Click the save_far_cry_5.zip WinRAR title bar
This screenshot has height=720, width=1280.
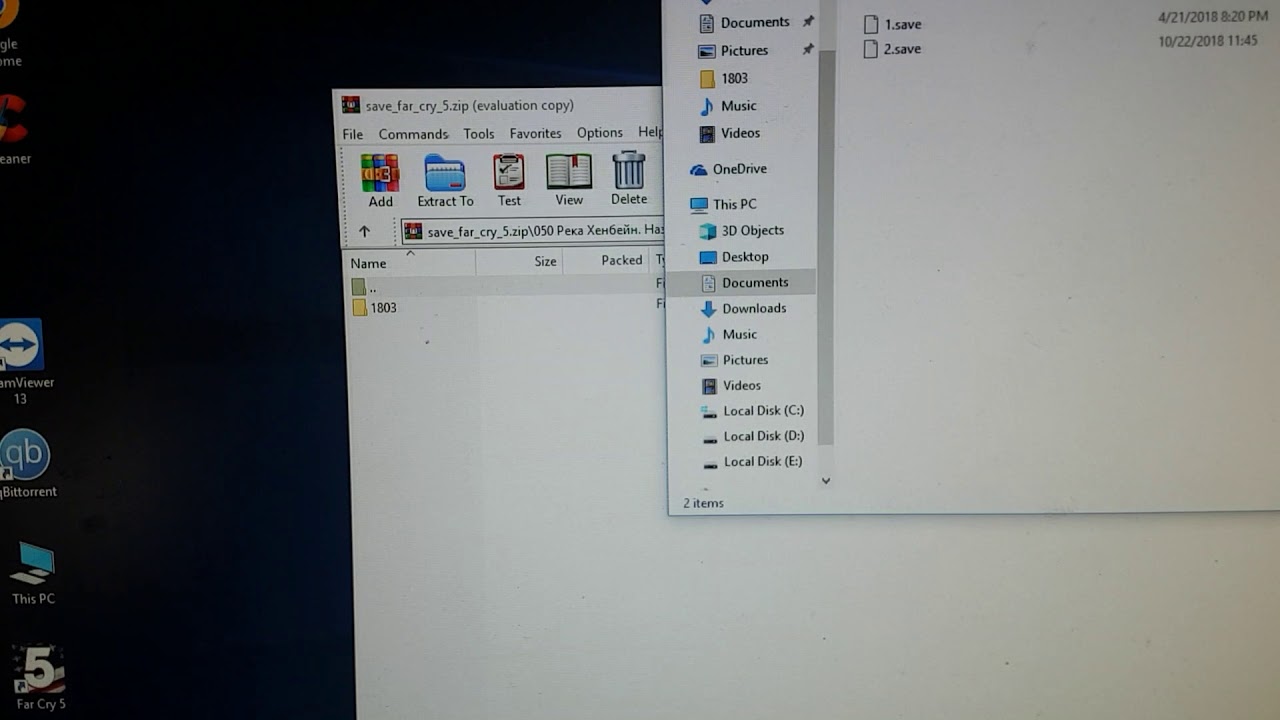pyautogui.click(x=500, y=105)
